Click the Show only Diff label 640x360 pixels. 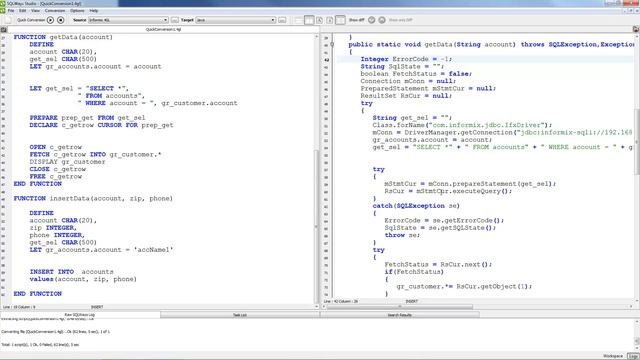[x=400, y=20]
